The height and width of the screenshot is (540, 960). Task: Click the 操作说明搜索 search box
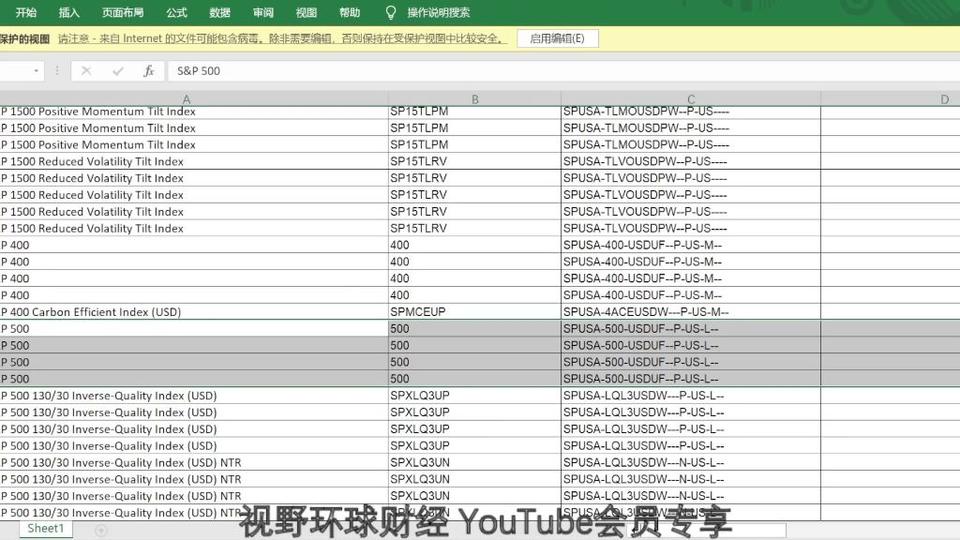[438, 12]
